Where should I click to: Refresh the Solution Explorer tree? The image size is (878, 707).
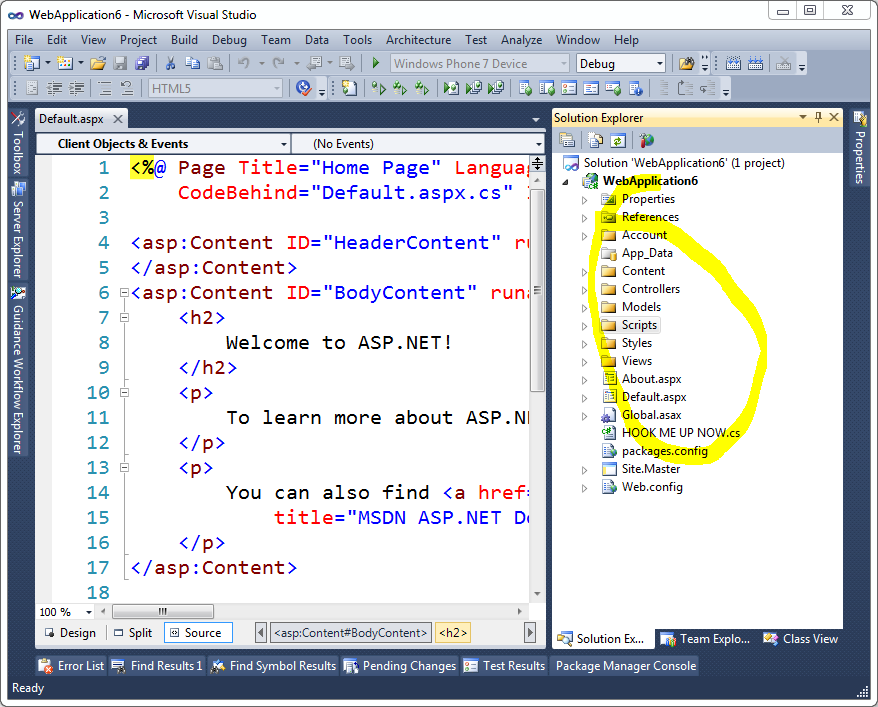tap(618, 140)
